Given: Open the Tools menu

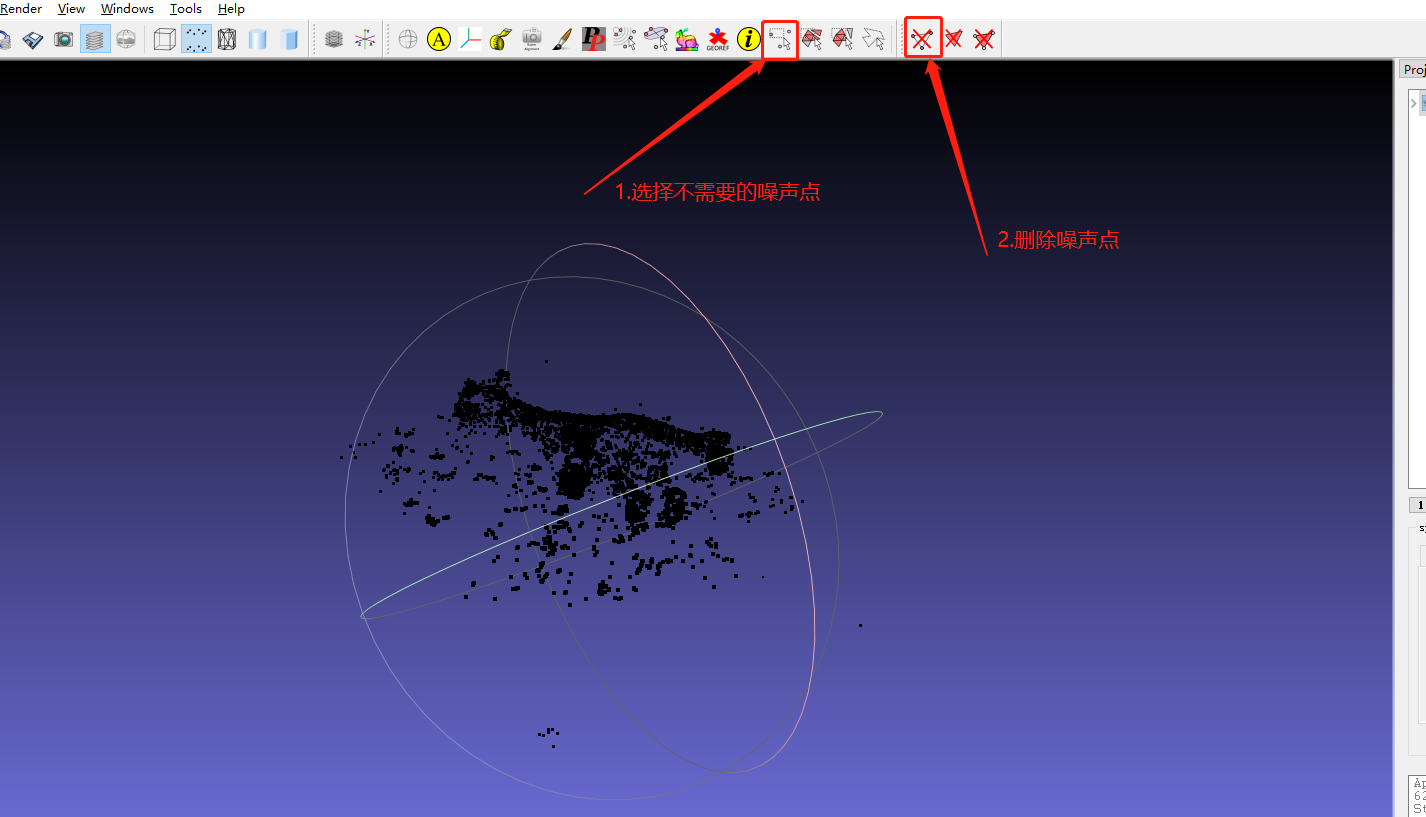Looking at the screenshot, I should [x=186, y=9].
